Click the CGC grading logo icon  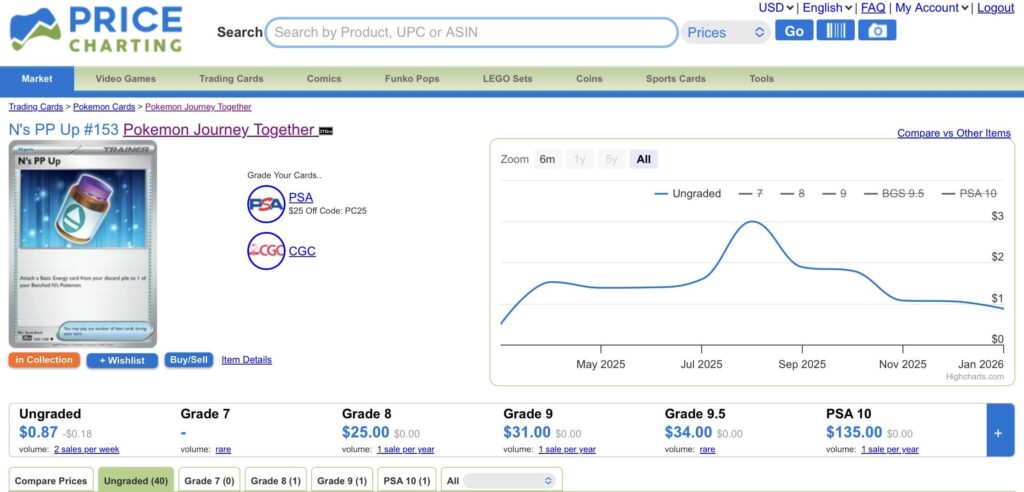click(x=266, y=251)
